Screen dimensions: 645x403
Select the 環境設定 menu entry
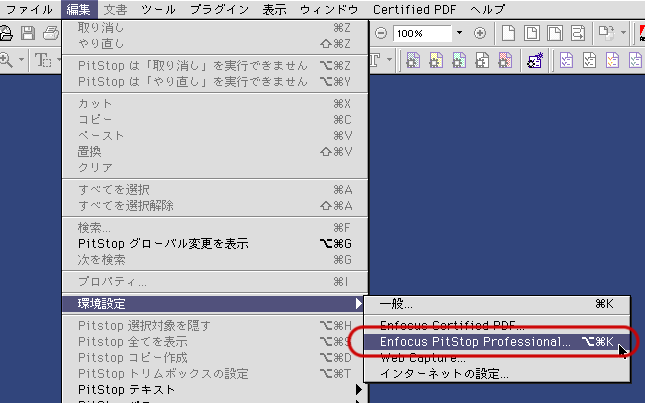(215, 304)
